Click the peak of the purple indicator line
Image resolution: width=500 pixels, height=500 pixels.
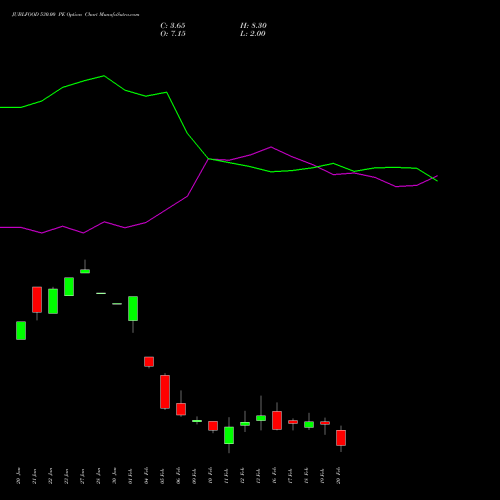tap(271, 147)
